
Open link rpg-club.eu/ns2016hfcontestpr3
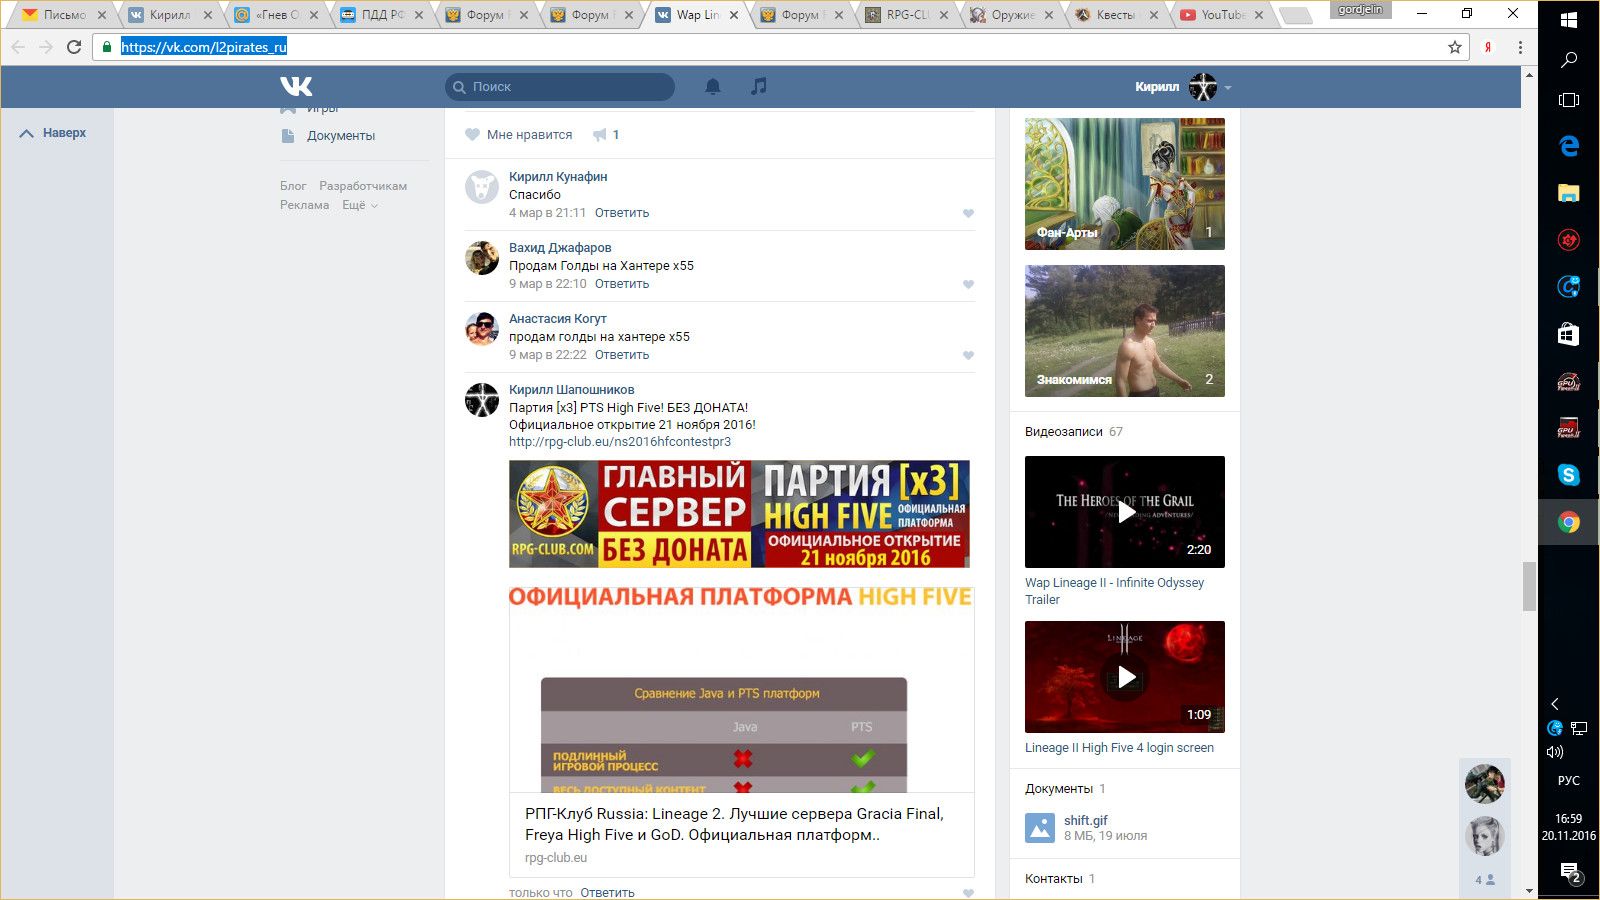pyautogui.click(x=620, y=442)
